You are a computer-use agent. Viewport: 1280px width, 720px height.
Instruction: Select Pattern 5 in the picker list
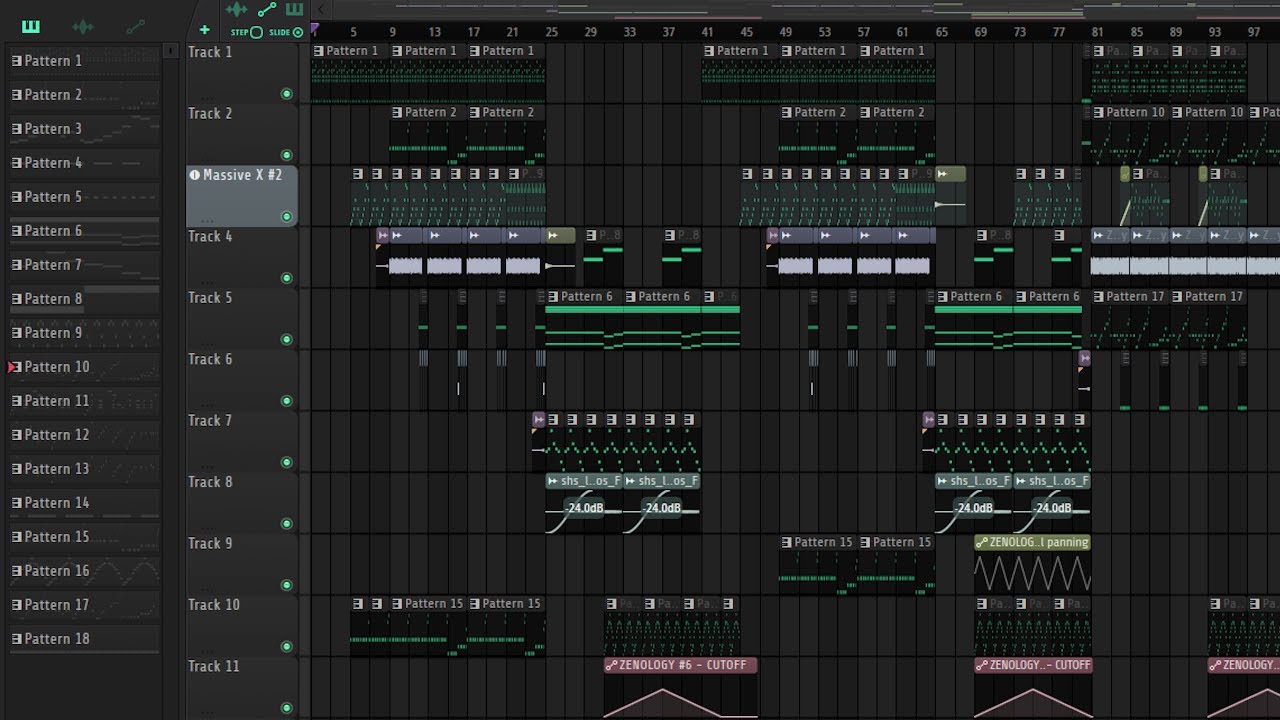click(84, 197)
